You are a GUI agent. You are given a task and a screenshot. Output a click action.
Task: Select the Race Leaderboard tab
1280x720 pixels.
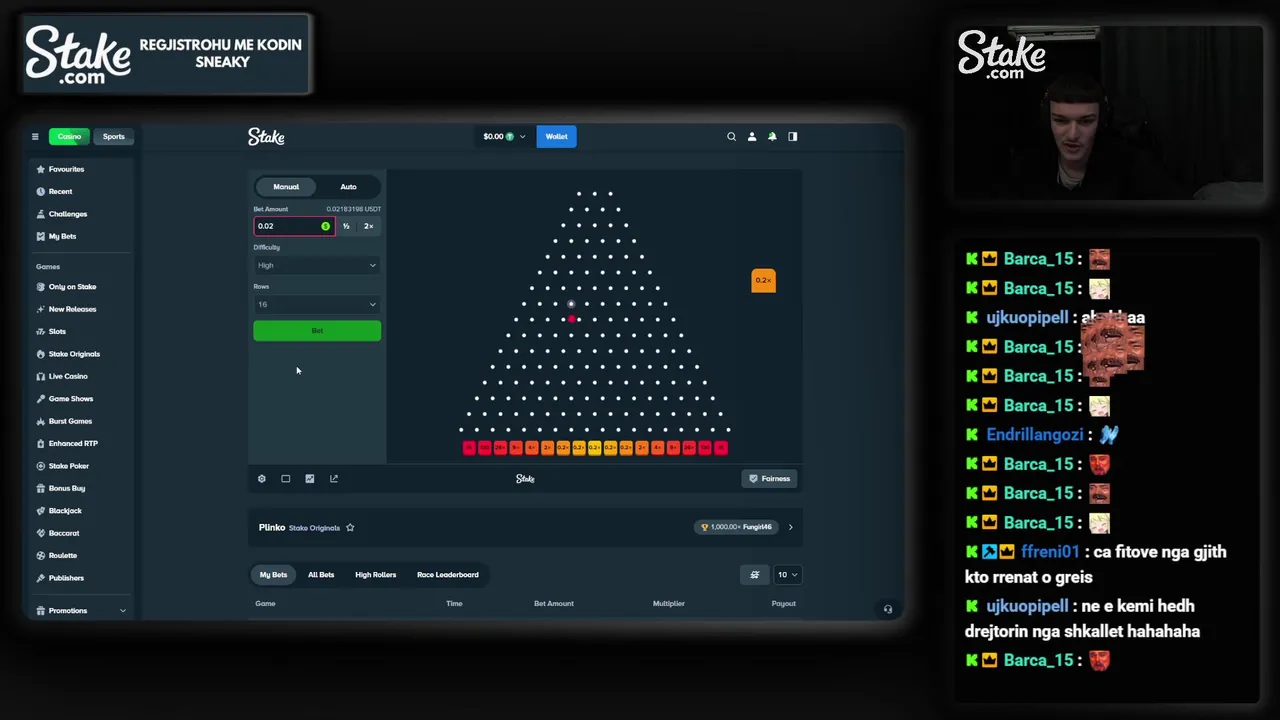tap(448, 575)
